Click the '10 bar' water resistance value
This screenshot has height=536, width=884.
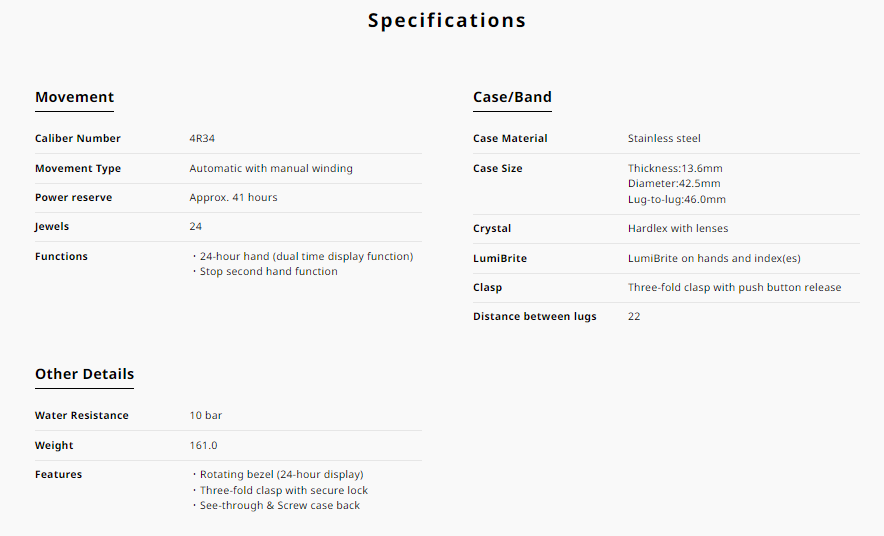tap(205, 416)
